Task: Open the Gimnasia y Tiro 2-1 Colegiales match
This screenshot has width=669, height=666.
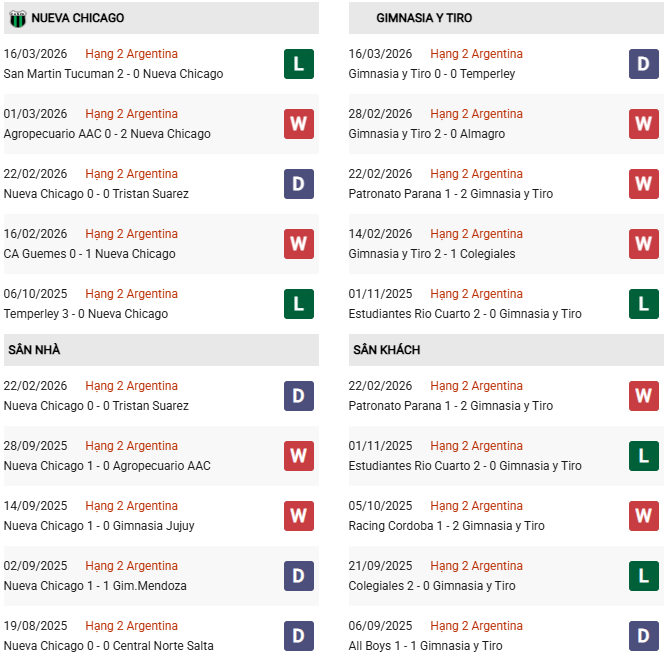Action: [432, 254]
